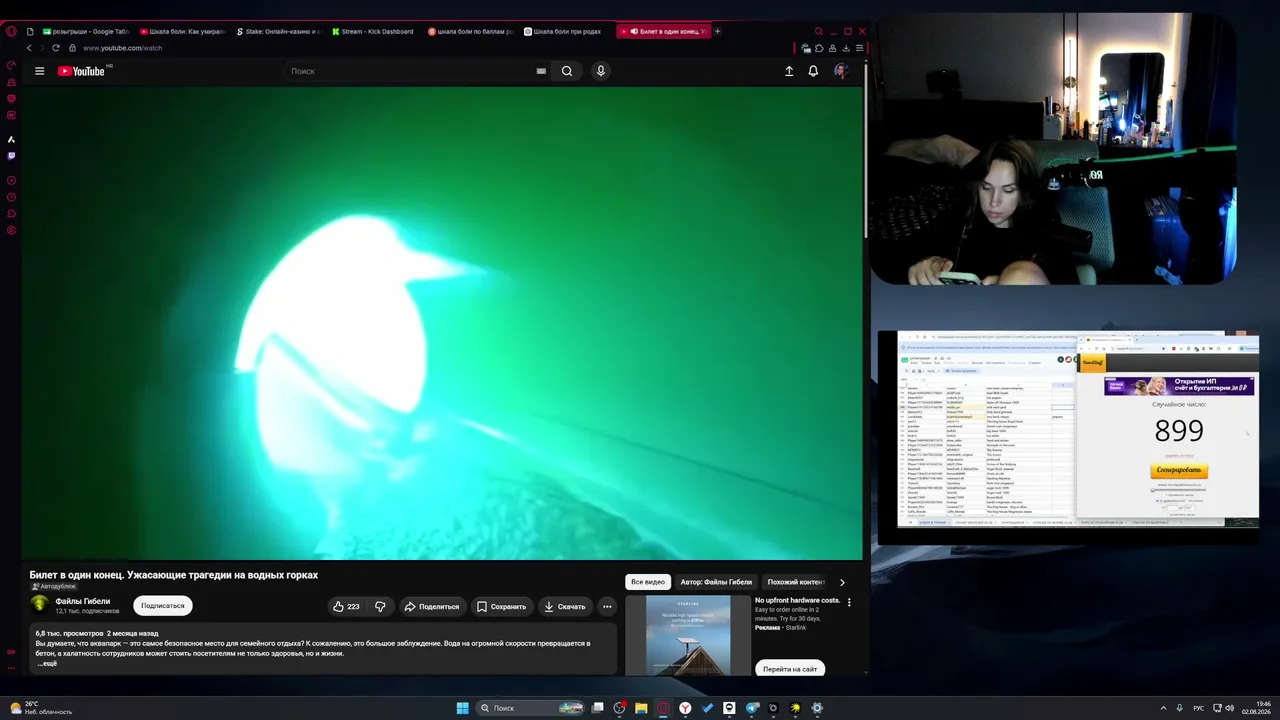Screen dimensions: 1280x720
Task: Expand the description with ...ещё
Action: point(47,664)
